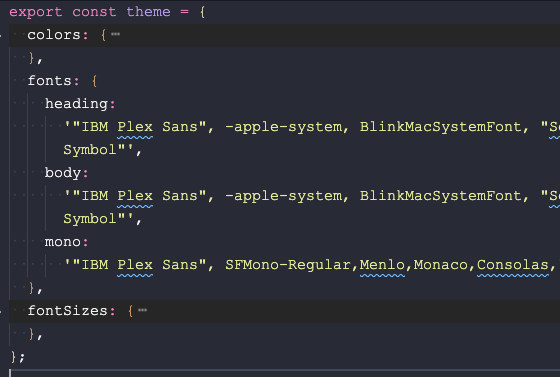Click the final closing '};' line
This screenshot has width=560, height=377.
click(18, 357)
